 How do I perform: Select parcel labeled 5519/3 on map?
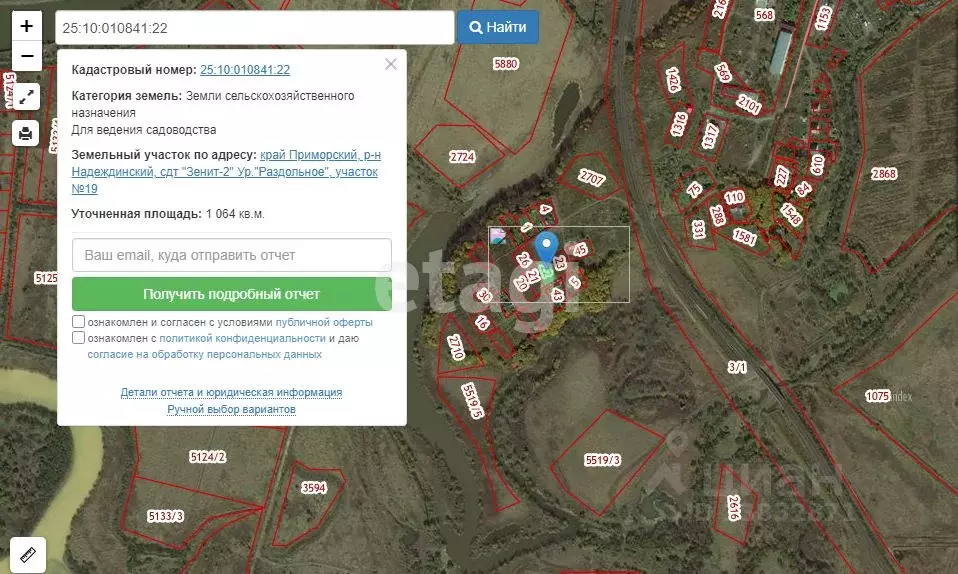602,460
